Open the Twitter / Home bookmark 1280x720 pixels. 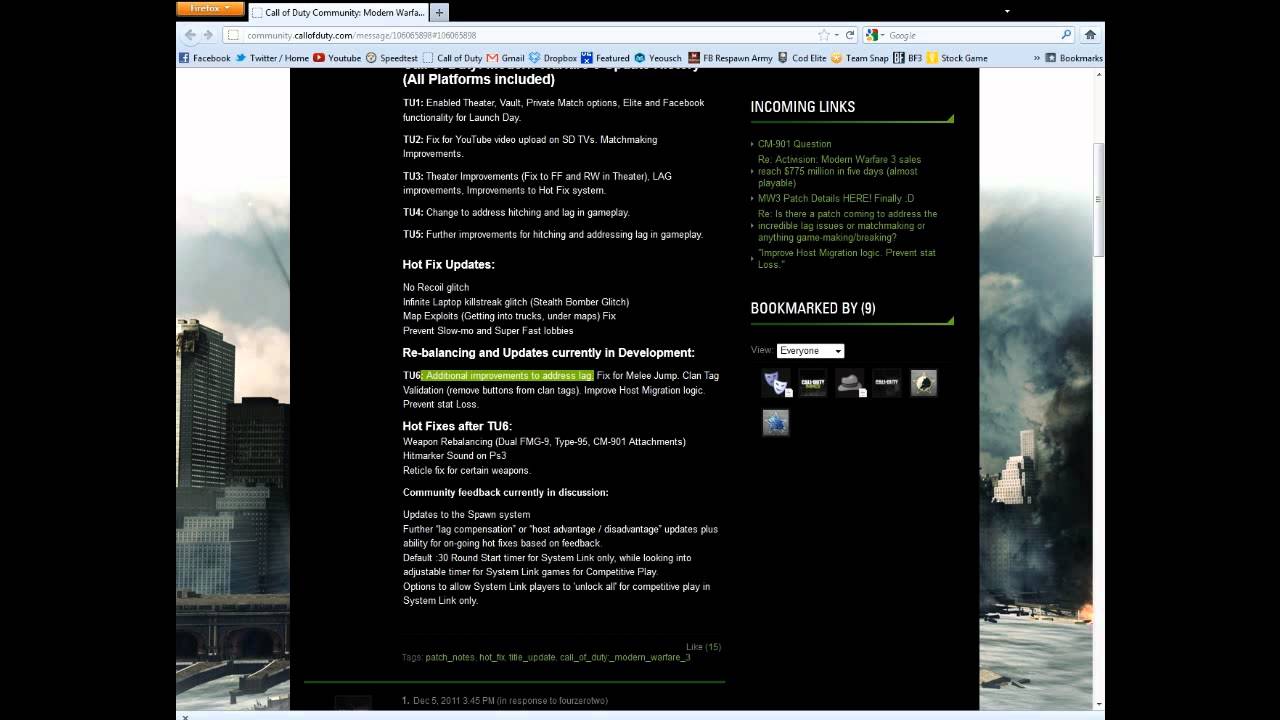click(x=272, y=58)
